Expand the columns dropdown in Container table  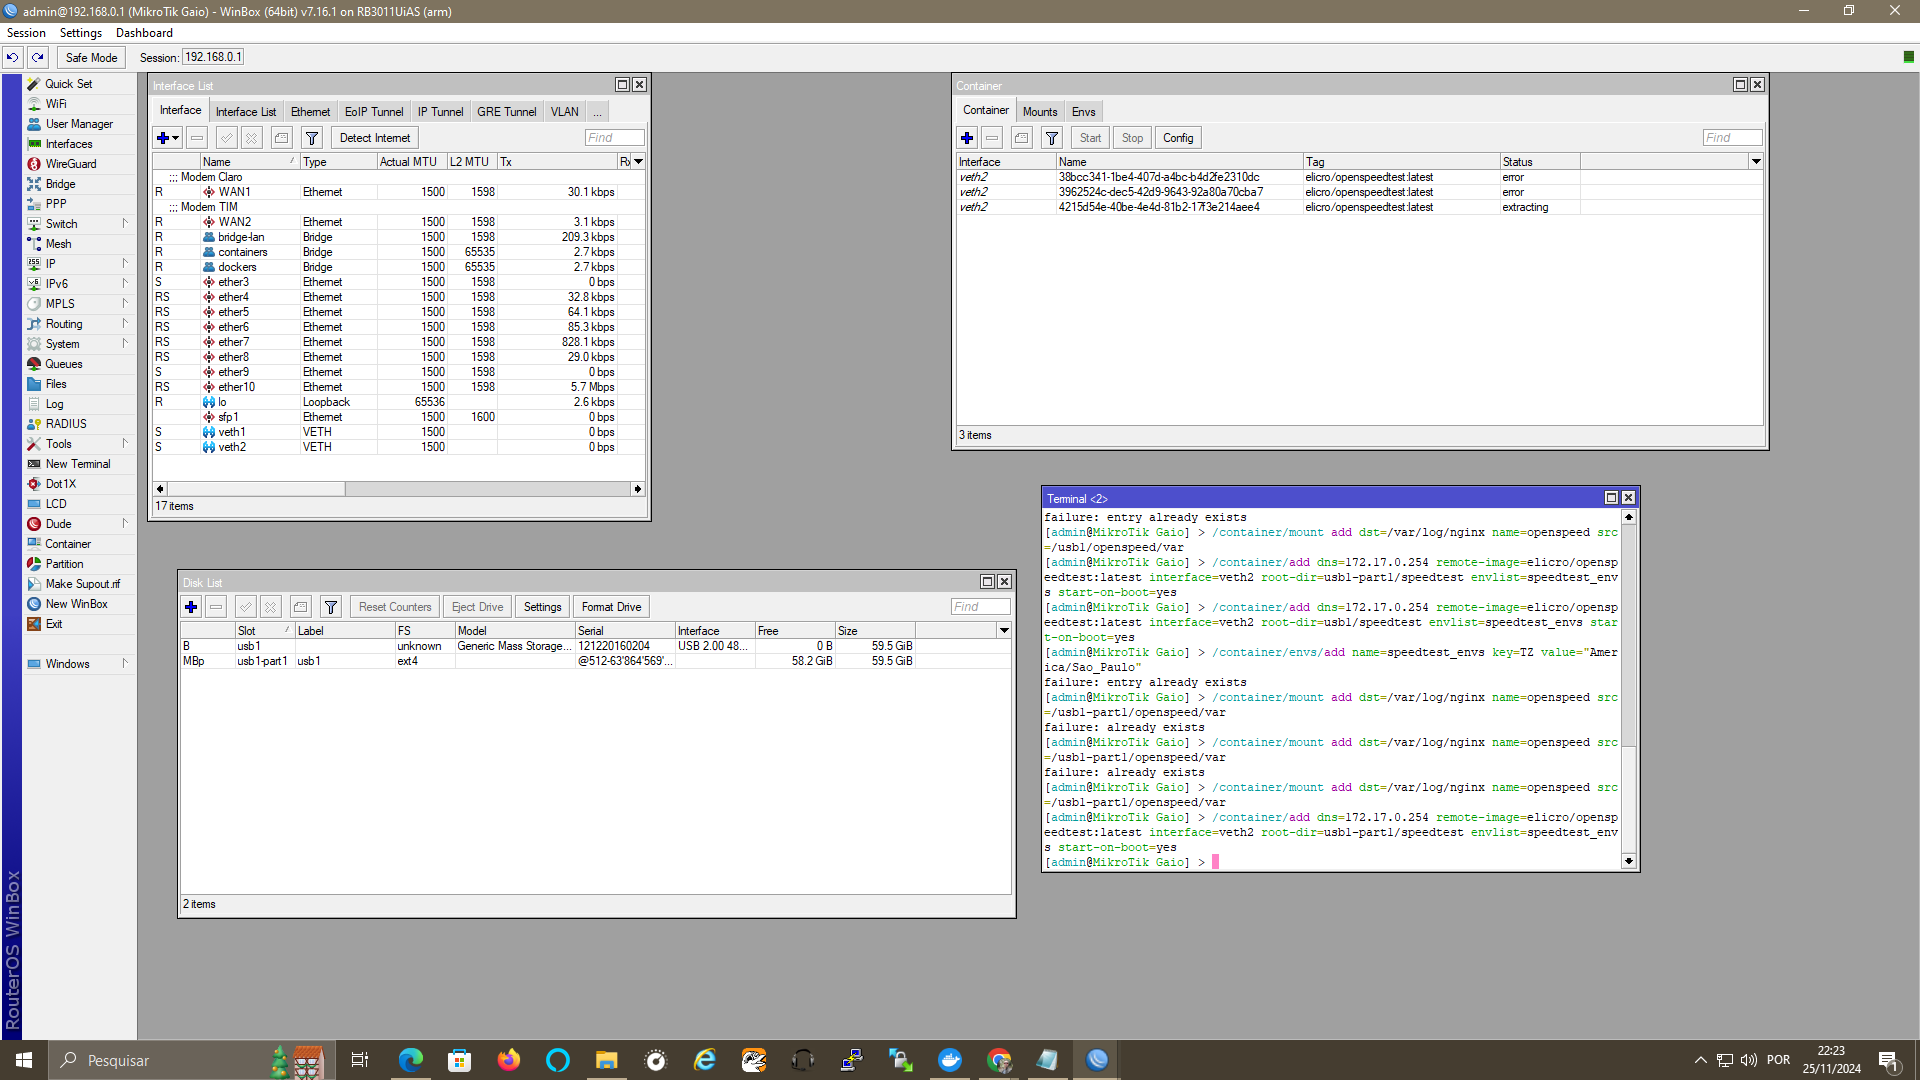(1755, 161)
